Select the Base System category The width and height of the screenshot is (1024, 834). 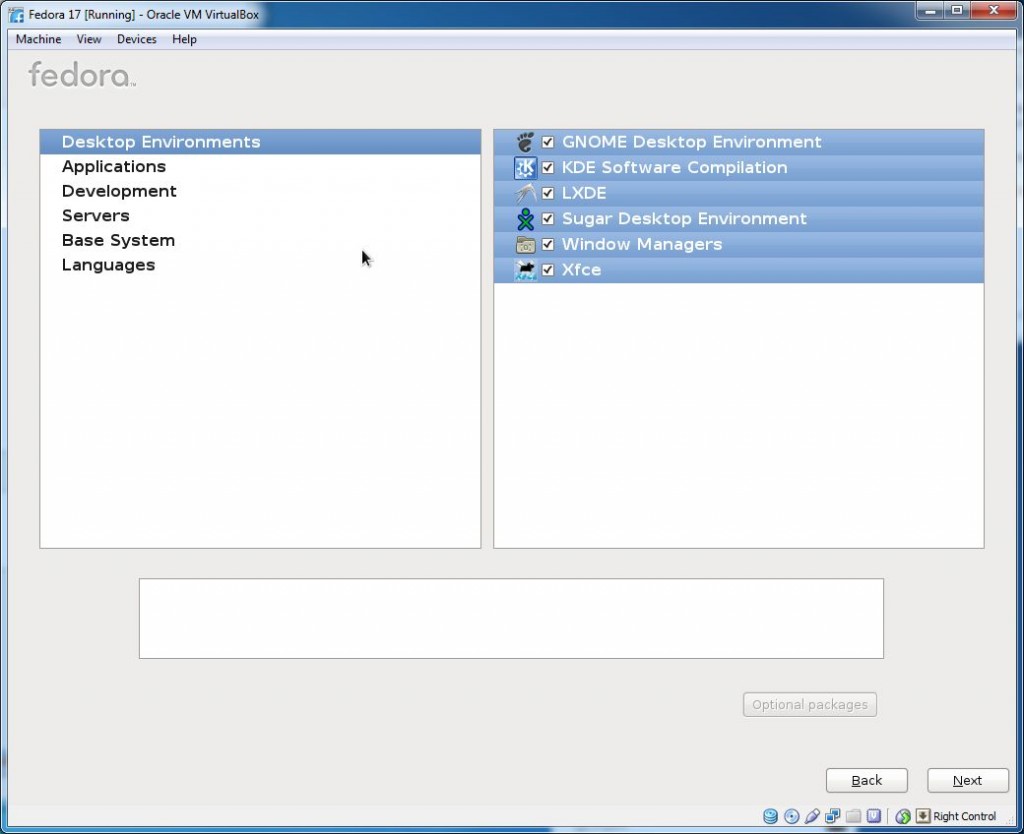[x=261, y=240]
